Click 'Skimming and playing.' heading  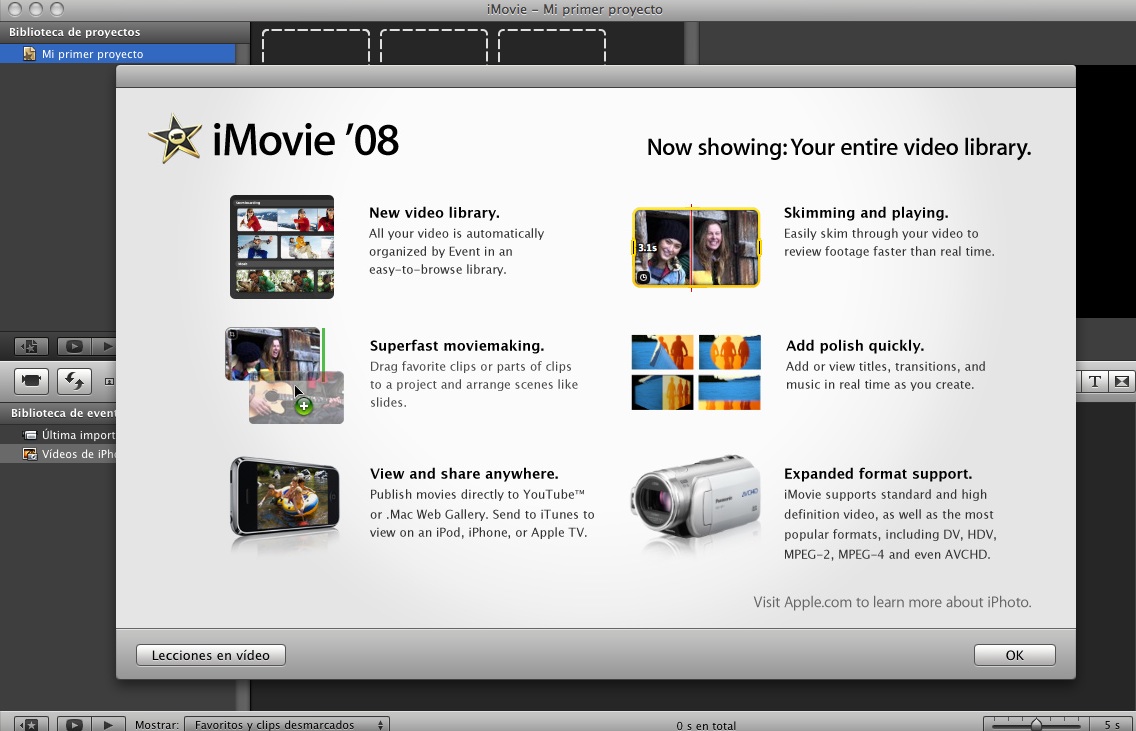tap(866, 213)
